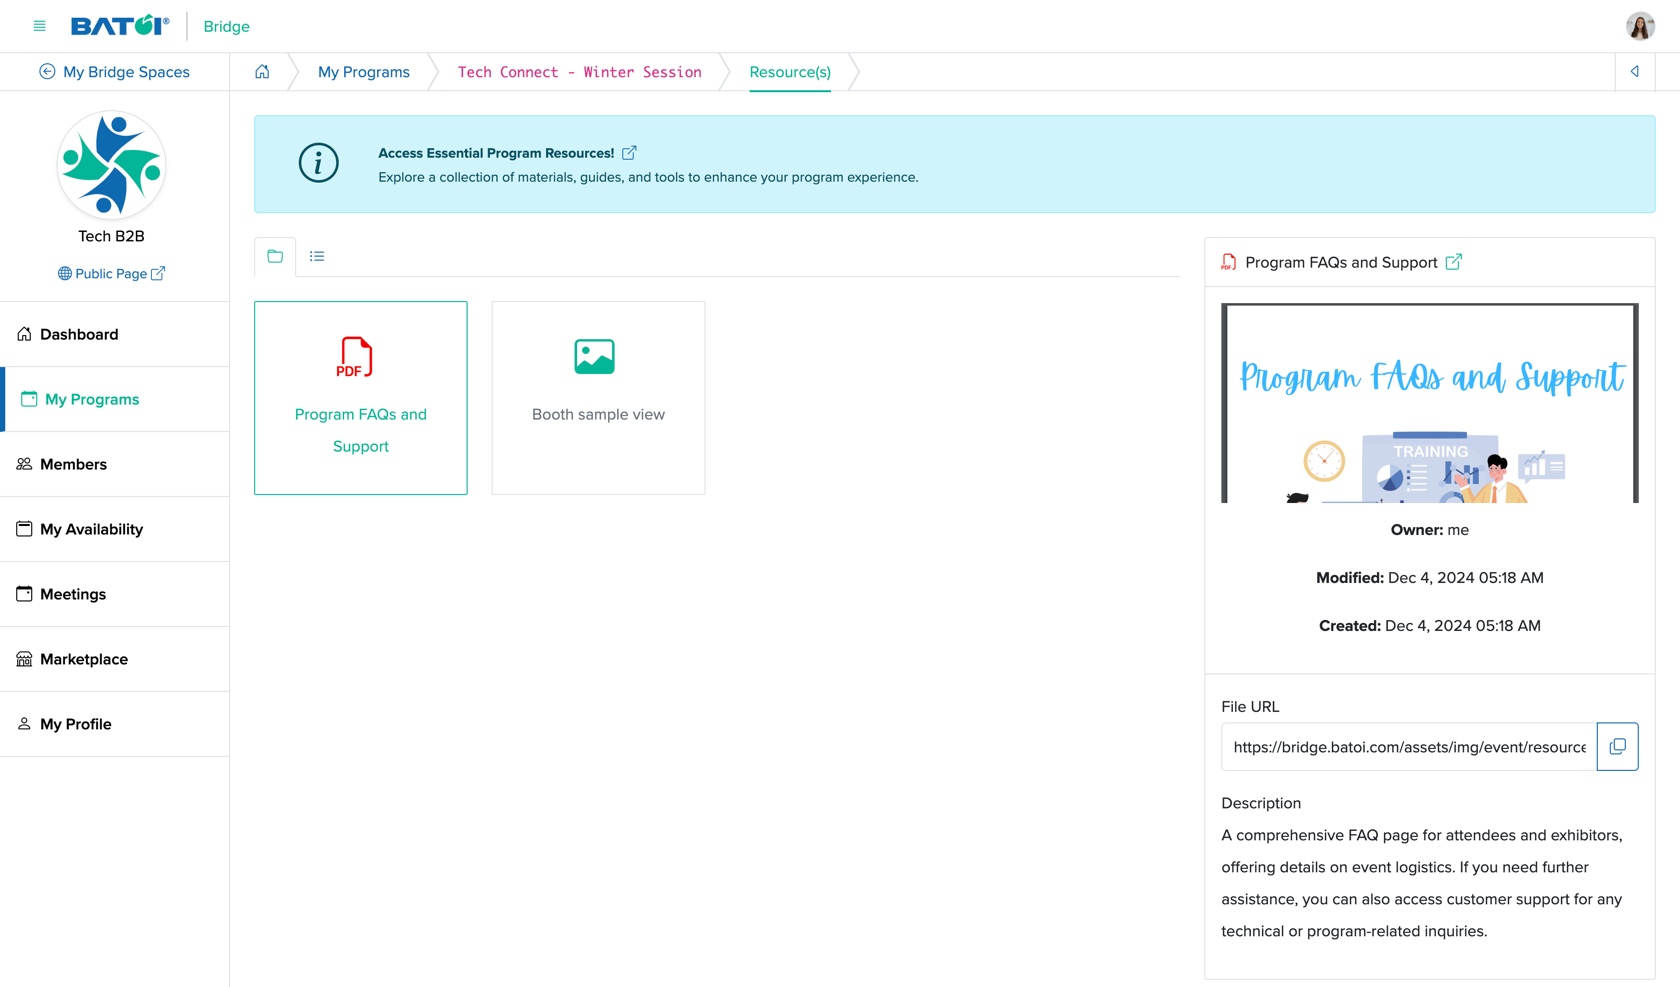Open My Programs in sidebar
The height and width of the screenshot is (987, 1680).
pyautogui.click(x=115, y=399)
